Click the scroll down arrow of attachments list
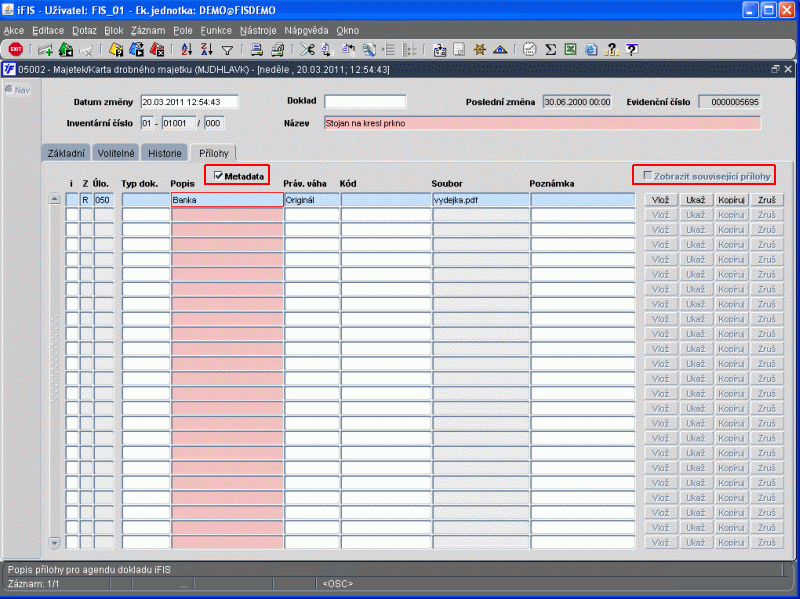 point(55,543)
